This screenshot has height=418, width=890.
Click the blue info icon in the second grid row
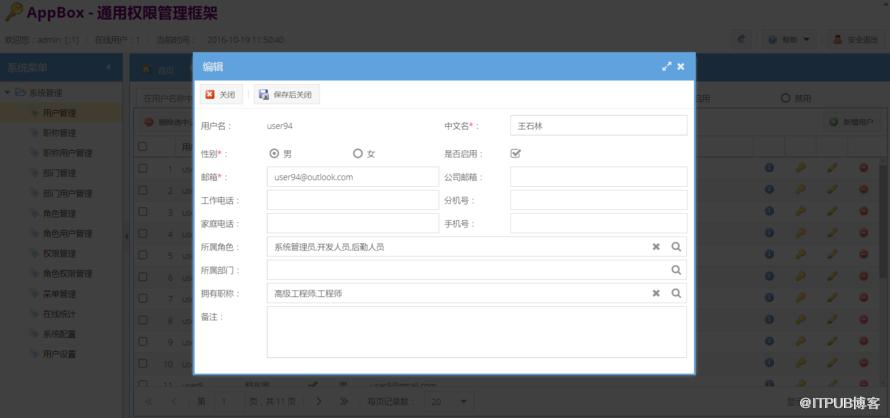click(x=769, y=190)
